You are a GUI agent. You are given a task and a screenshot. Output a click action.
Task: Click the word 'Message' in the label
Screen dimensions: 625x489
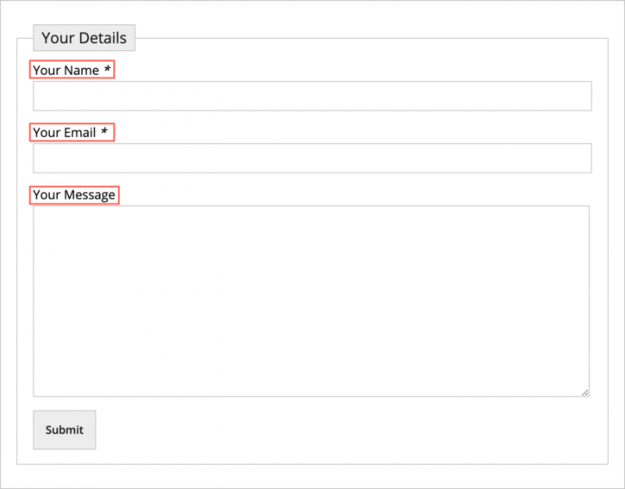90,195
